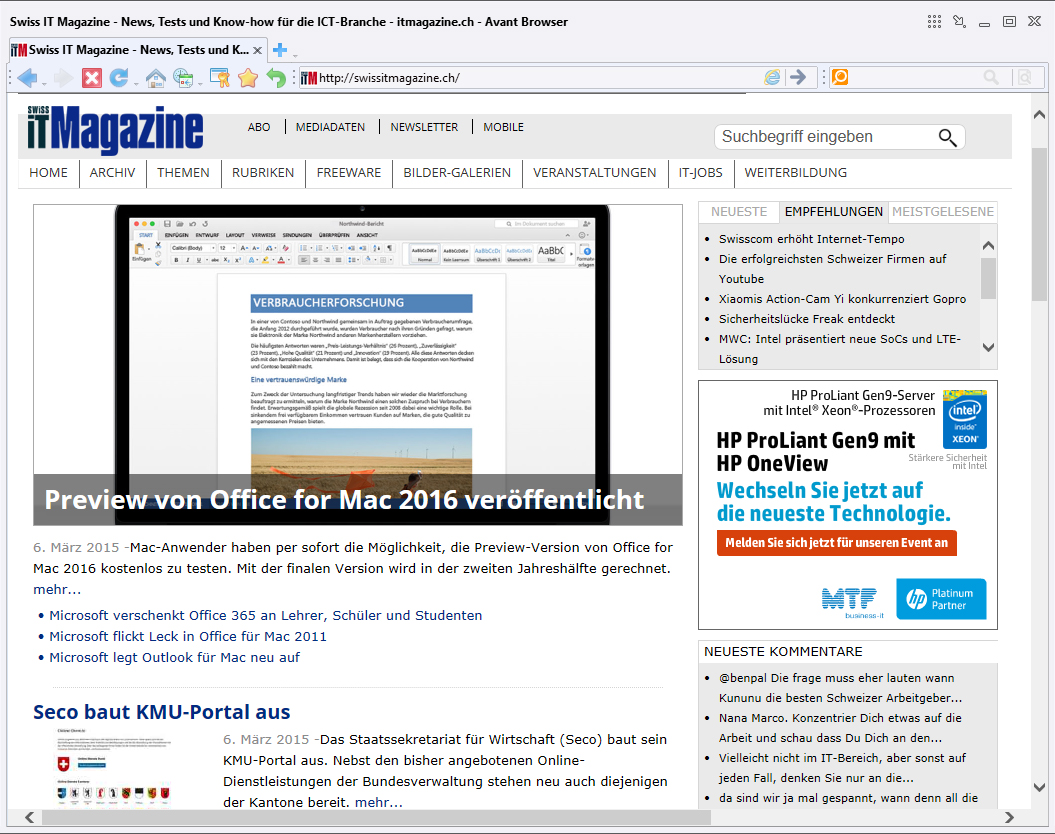Click the page vertical scrollbar thumb
The width and height of the screenshot is (1055, 834).
(1040, 224)
